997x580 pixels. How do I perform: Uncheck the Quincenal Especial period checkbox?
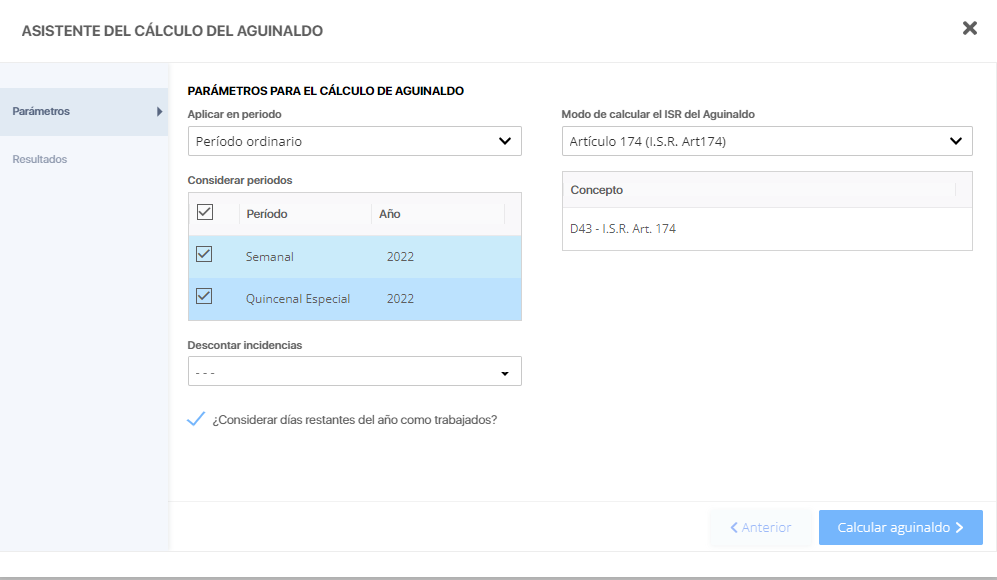(x=205, y=297)
